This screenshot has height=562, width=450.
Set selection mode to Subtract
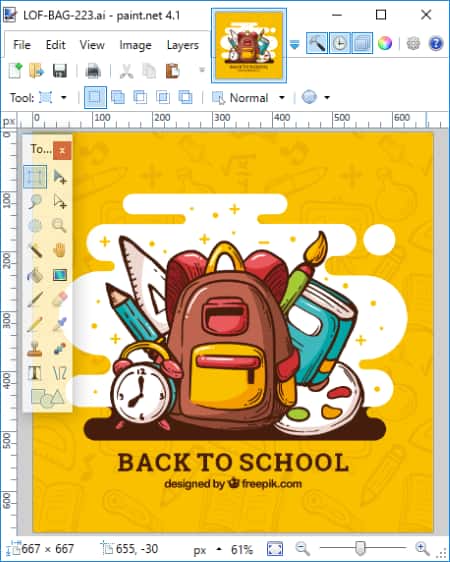click(x=140, y=97)
